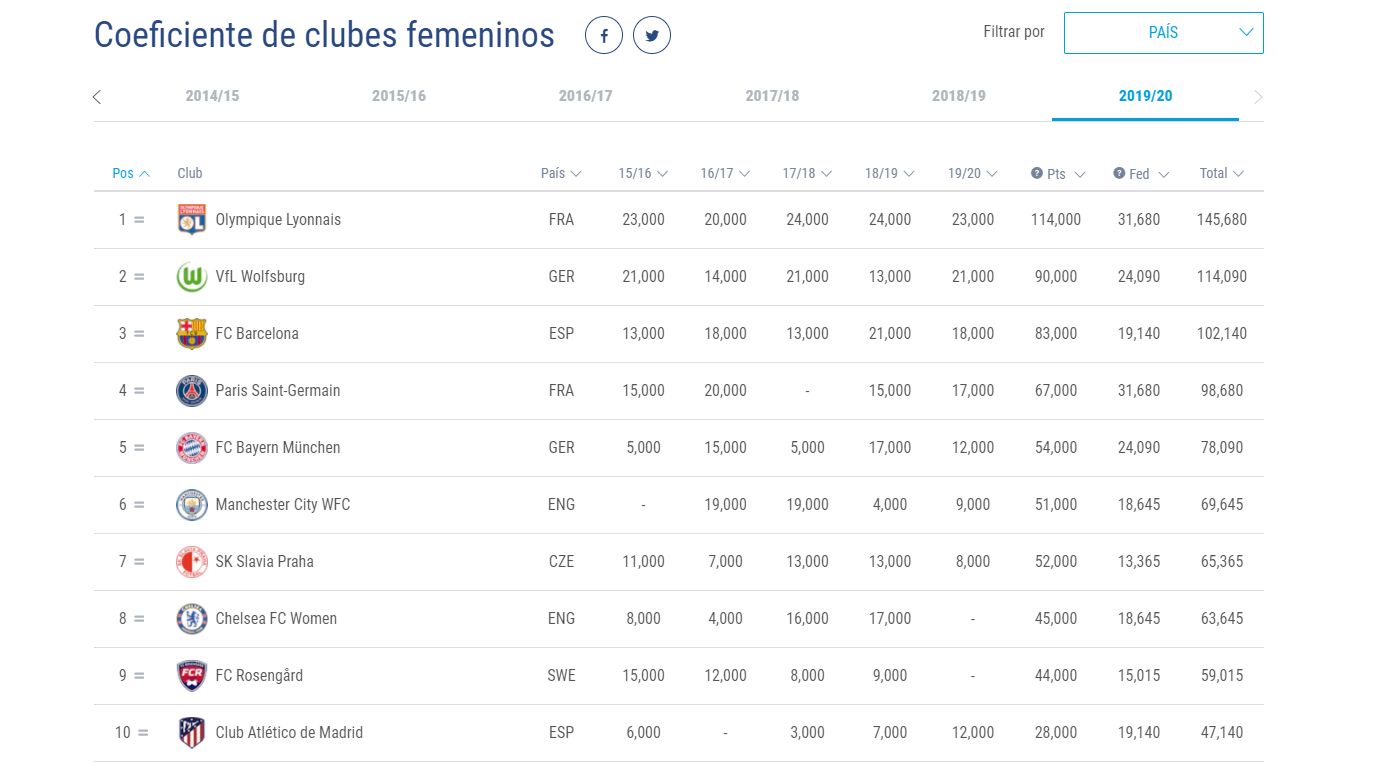The width and height of the screenshot is (1378, 763).
Task: Sort table by País column
Action: pos(561,173)
